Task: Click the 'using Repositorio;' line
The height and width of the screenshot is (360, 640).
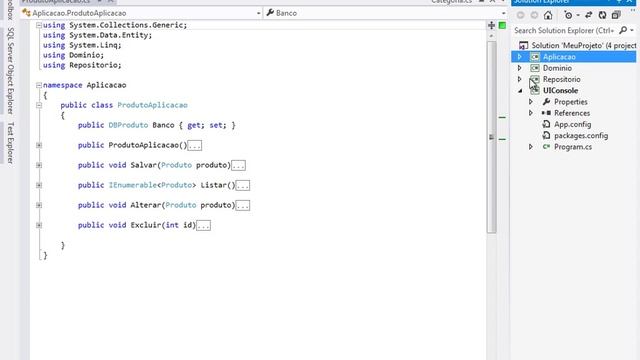Action: pos(82,65)
